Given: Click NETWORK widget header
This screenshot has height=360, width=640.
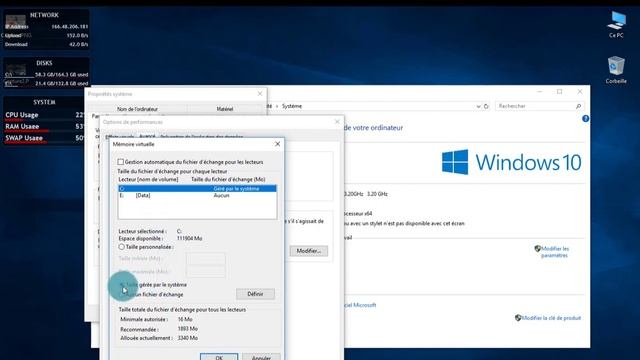Looking at the screenshot, I should pyautogui.click(x=44, y=15).
